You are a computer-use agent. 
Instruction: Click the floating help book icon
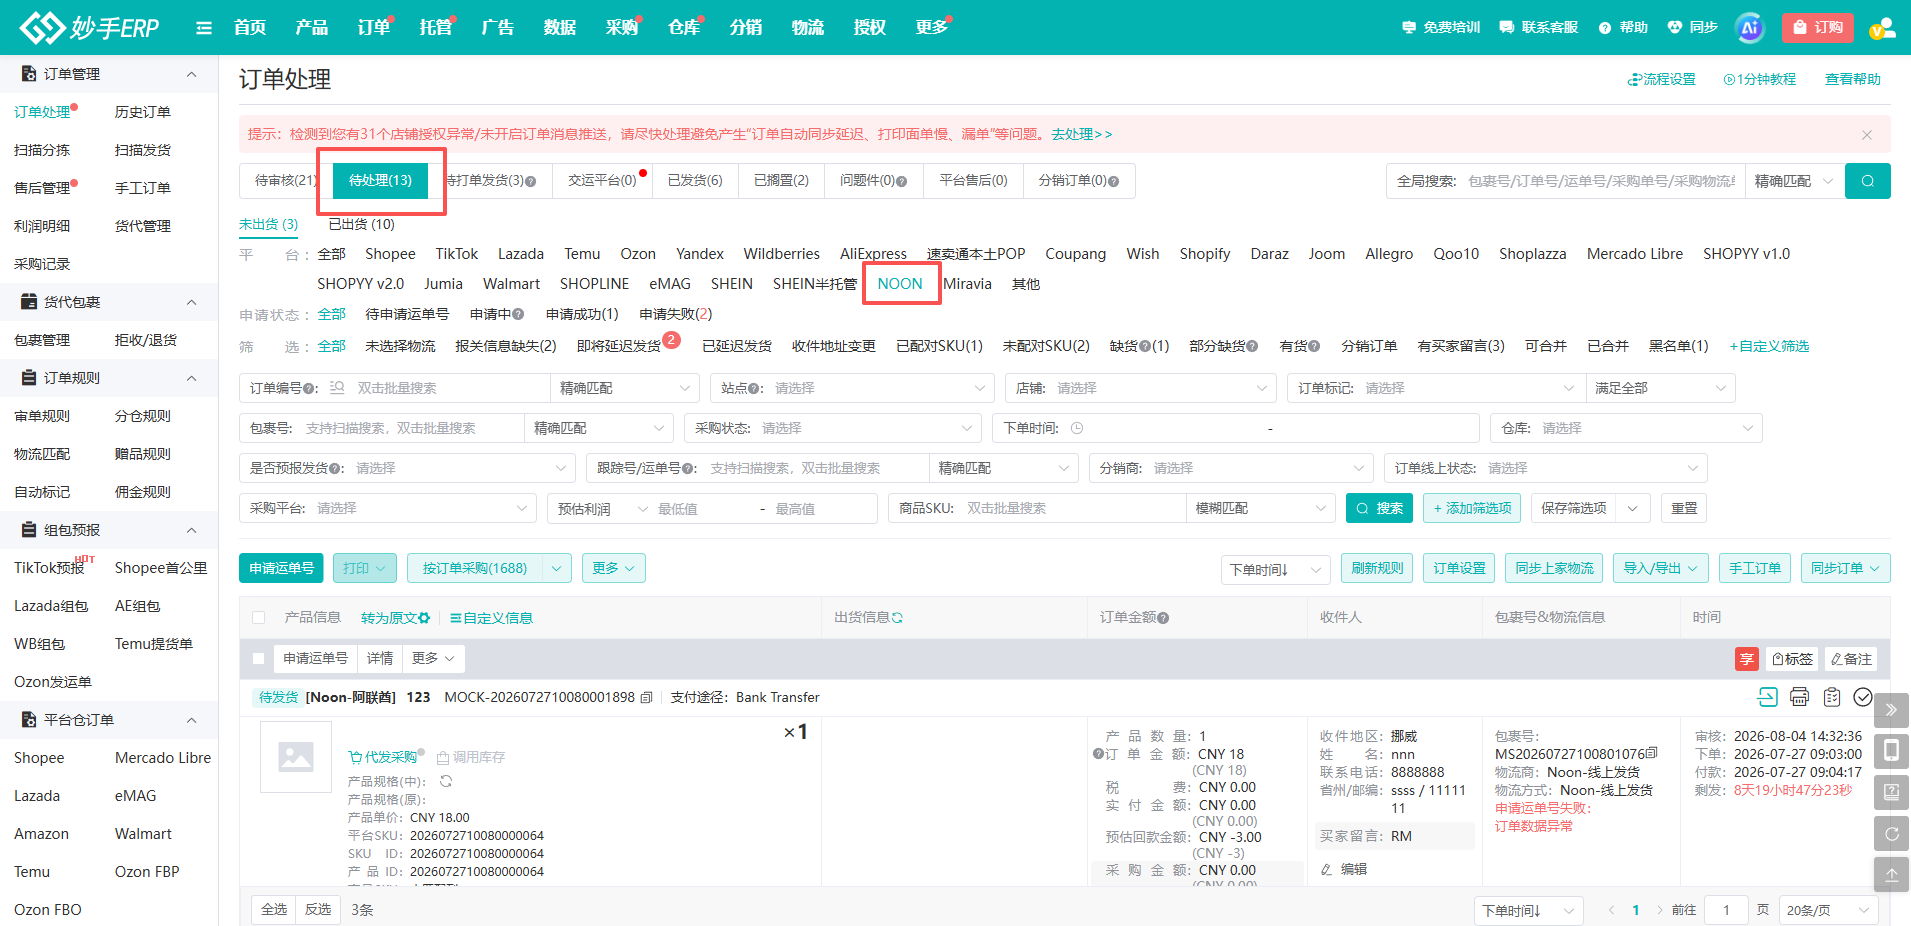coord(1891,792)
